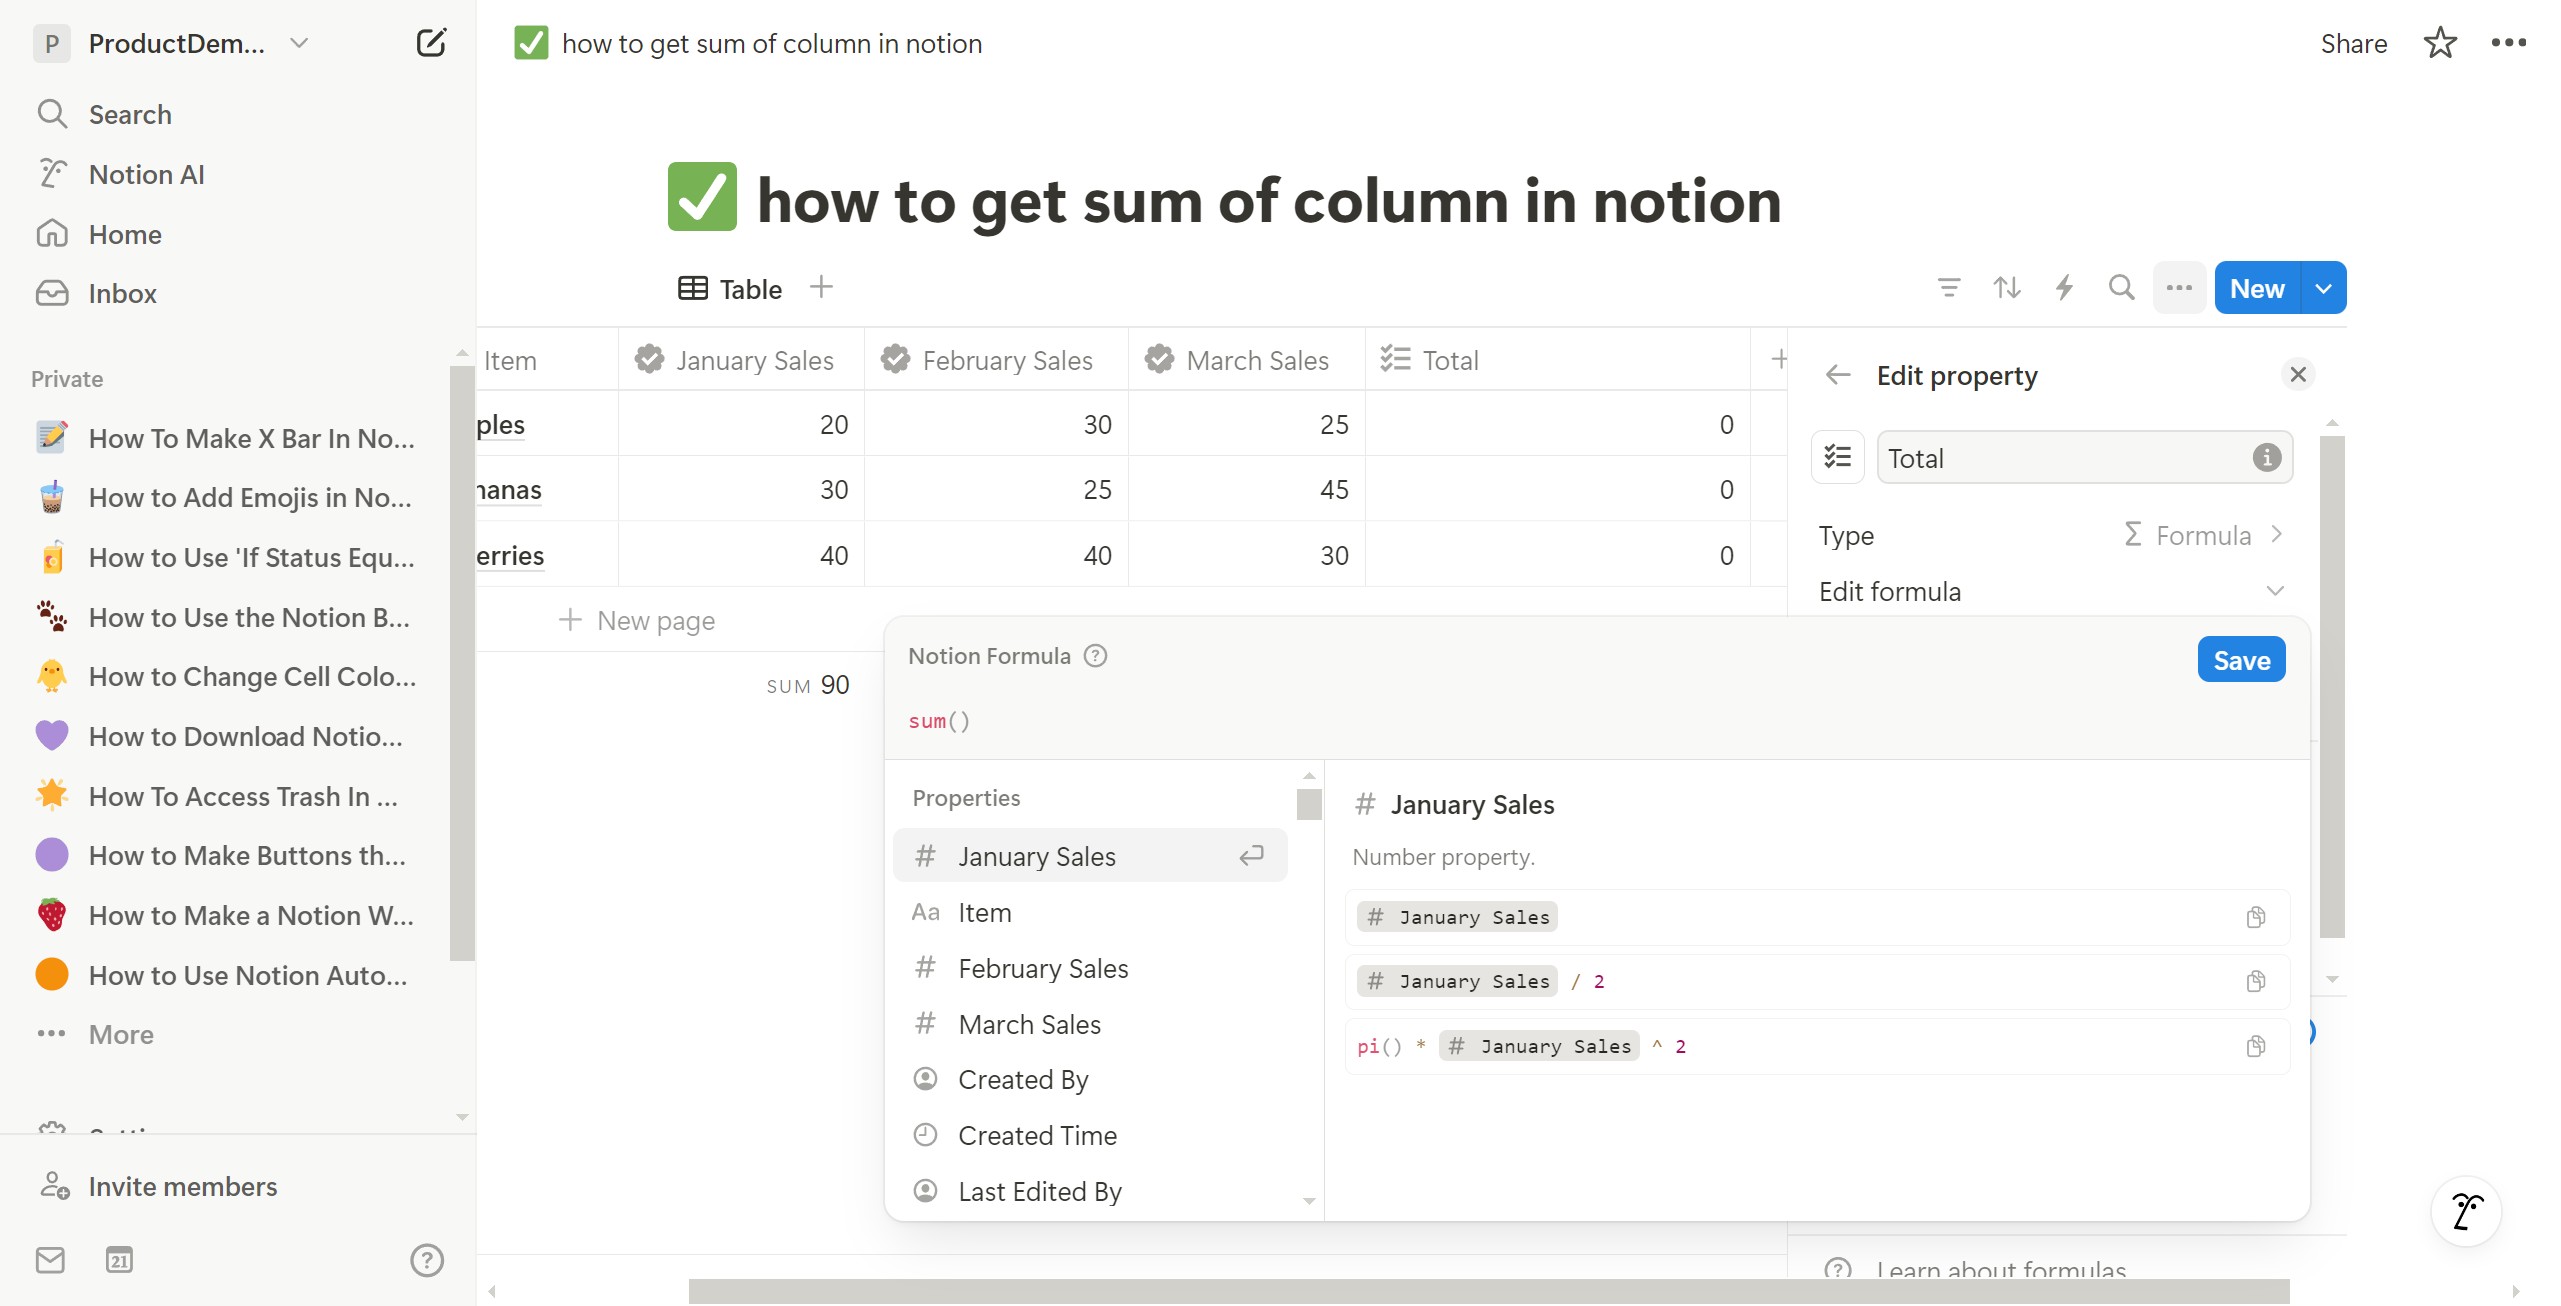Click the database search magnifier icon
The width and height of the screenshot is (2561, 1306).
pos(2121,288)
